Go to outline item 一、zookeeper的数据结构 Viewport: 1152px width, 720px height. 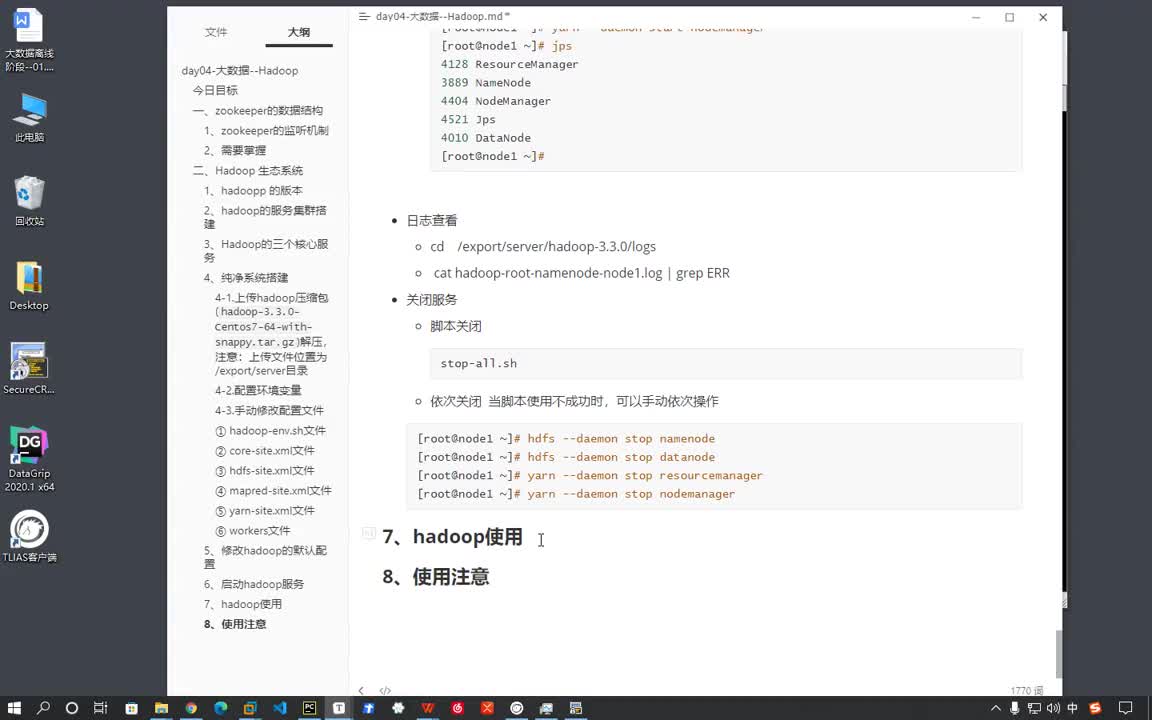click(x=257, y=110)
